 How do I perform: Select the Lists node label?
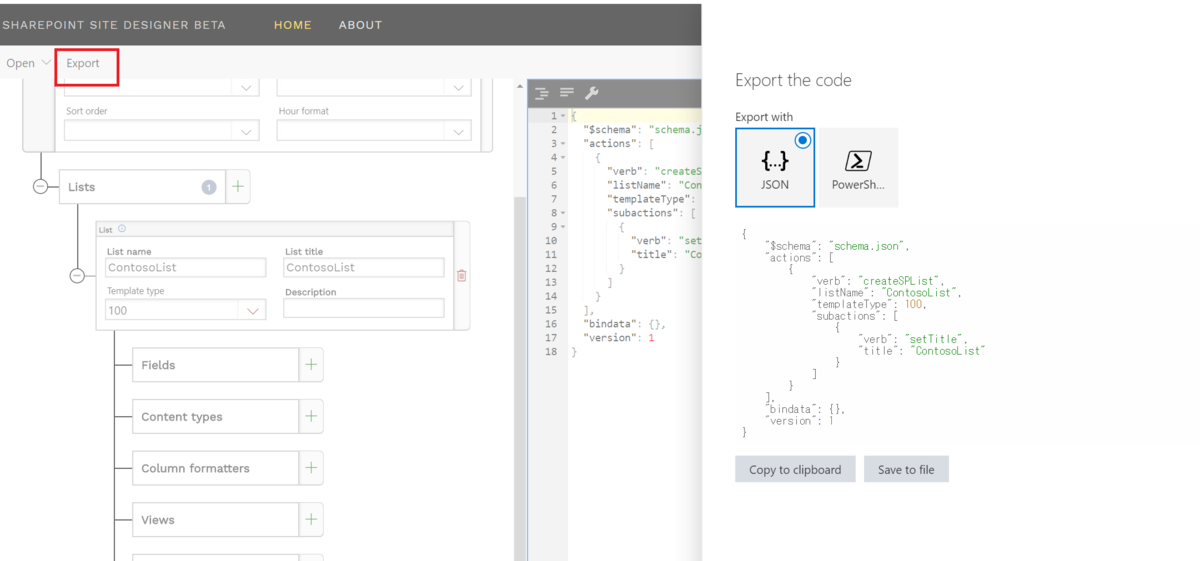click(82, 187)
